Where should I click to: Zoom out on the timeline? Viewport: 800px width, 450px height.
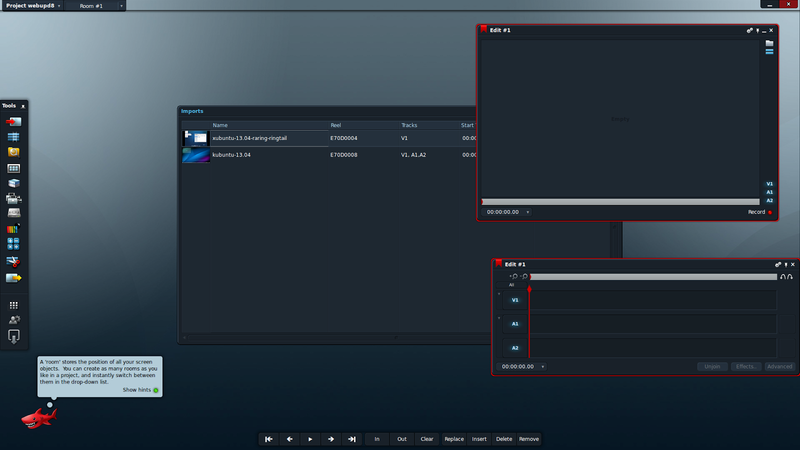(523, 277)
